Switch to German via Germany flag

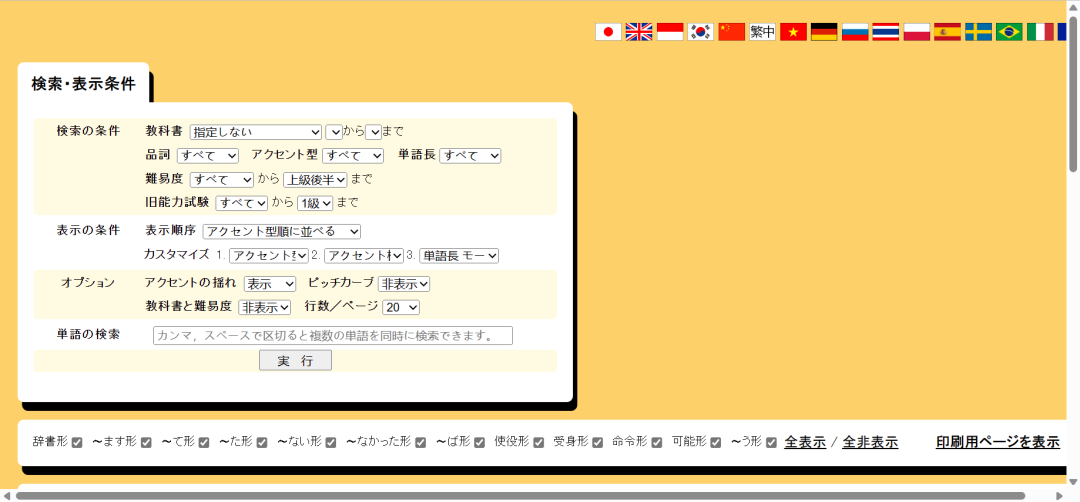824,32
